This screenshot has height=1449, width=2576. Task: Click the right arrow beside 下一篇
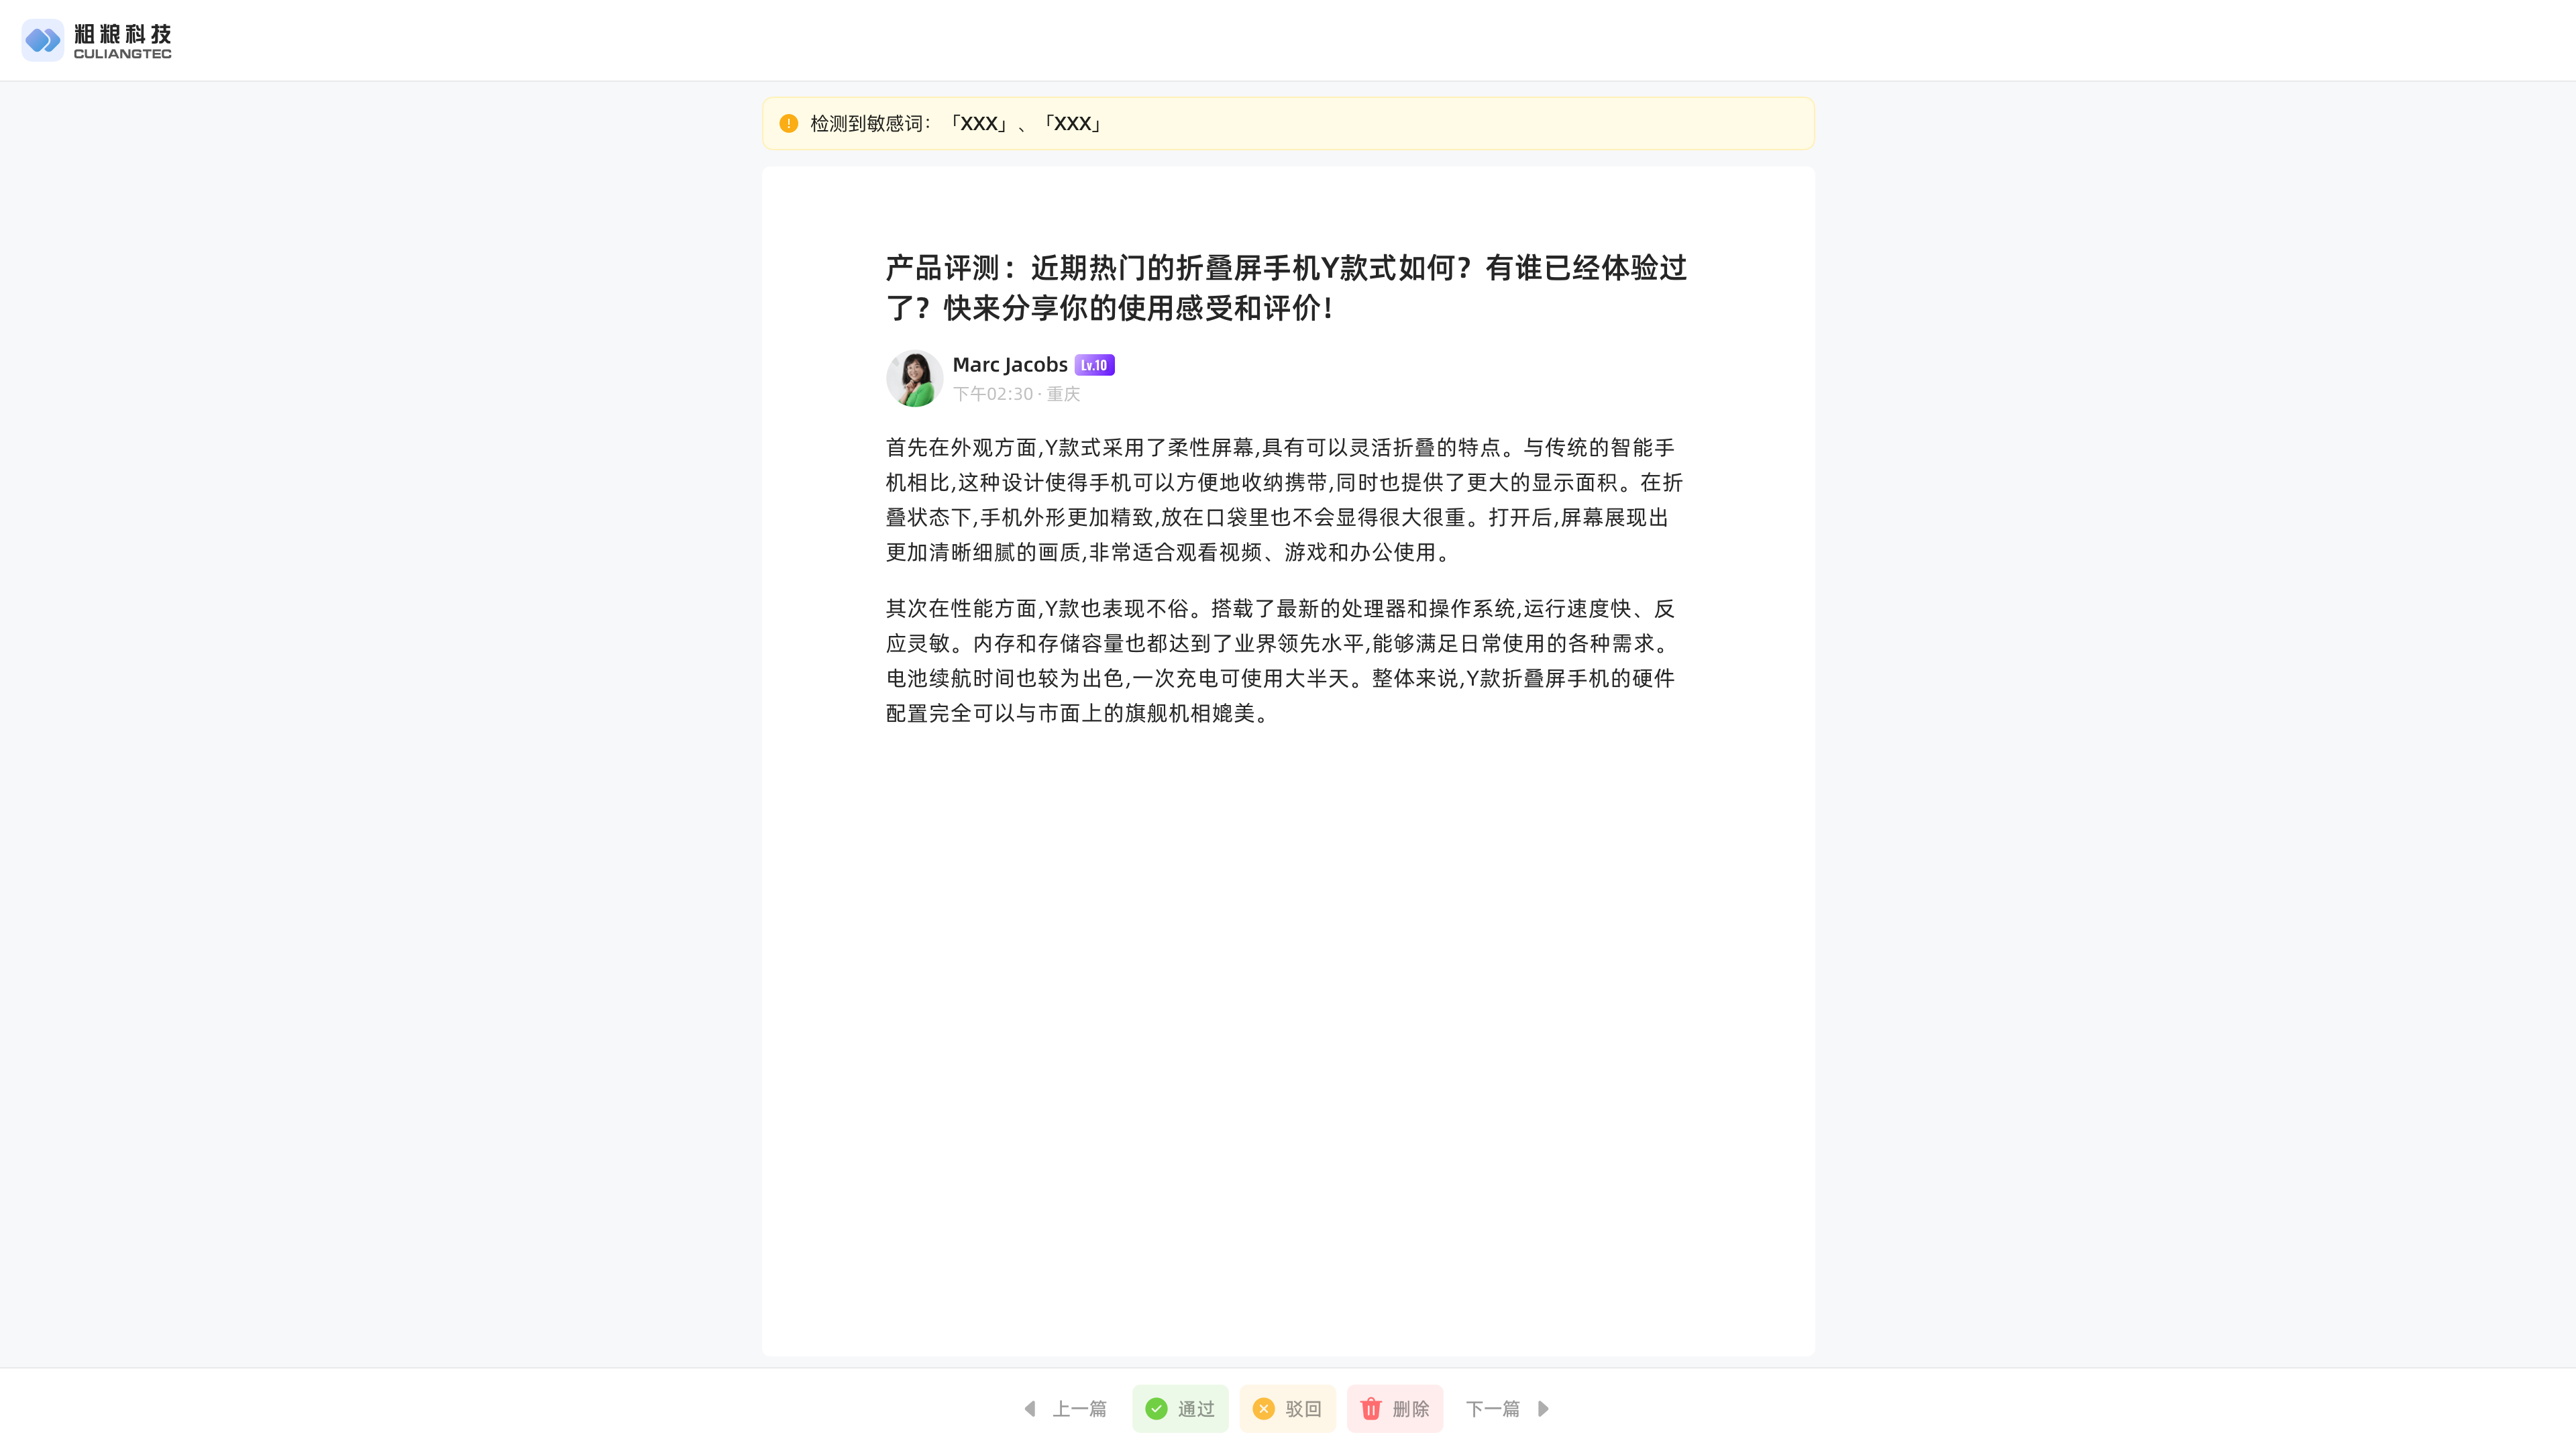[1543, 1408]
